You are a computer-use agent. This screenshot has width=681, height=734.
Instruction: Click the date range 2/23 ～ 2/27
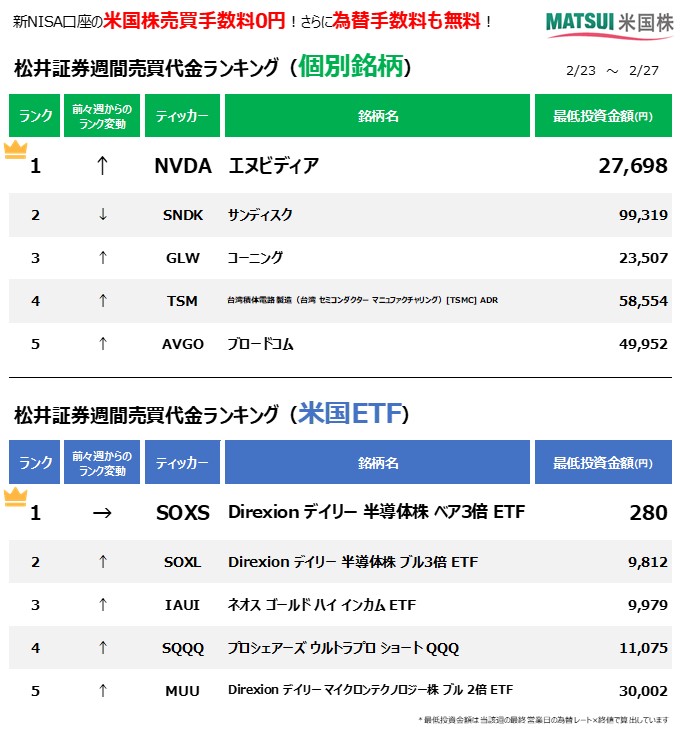point(612,71)
